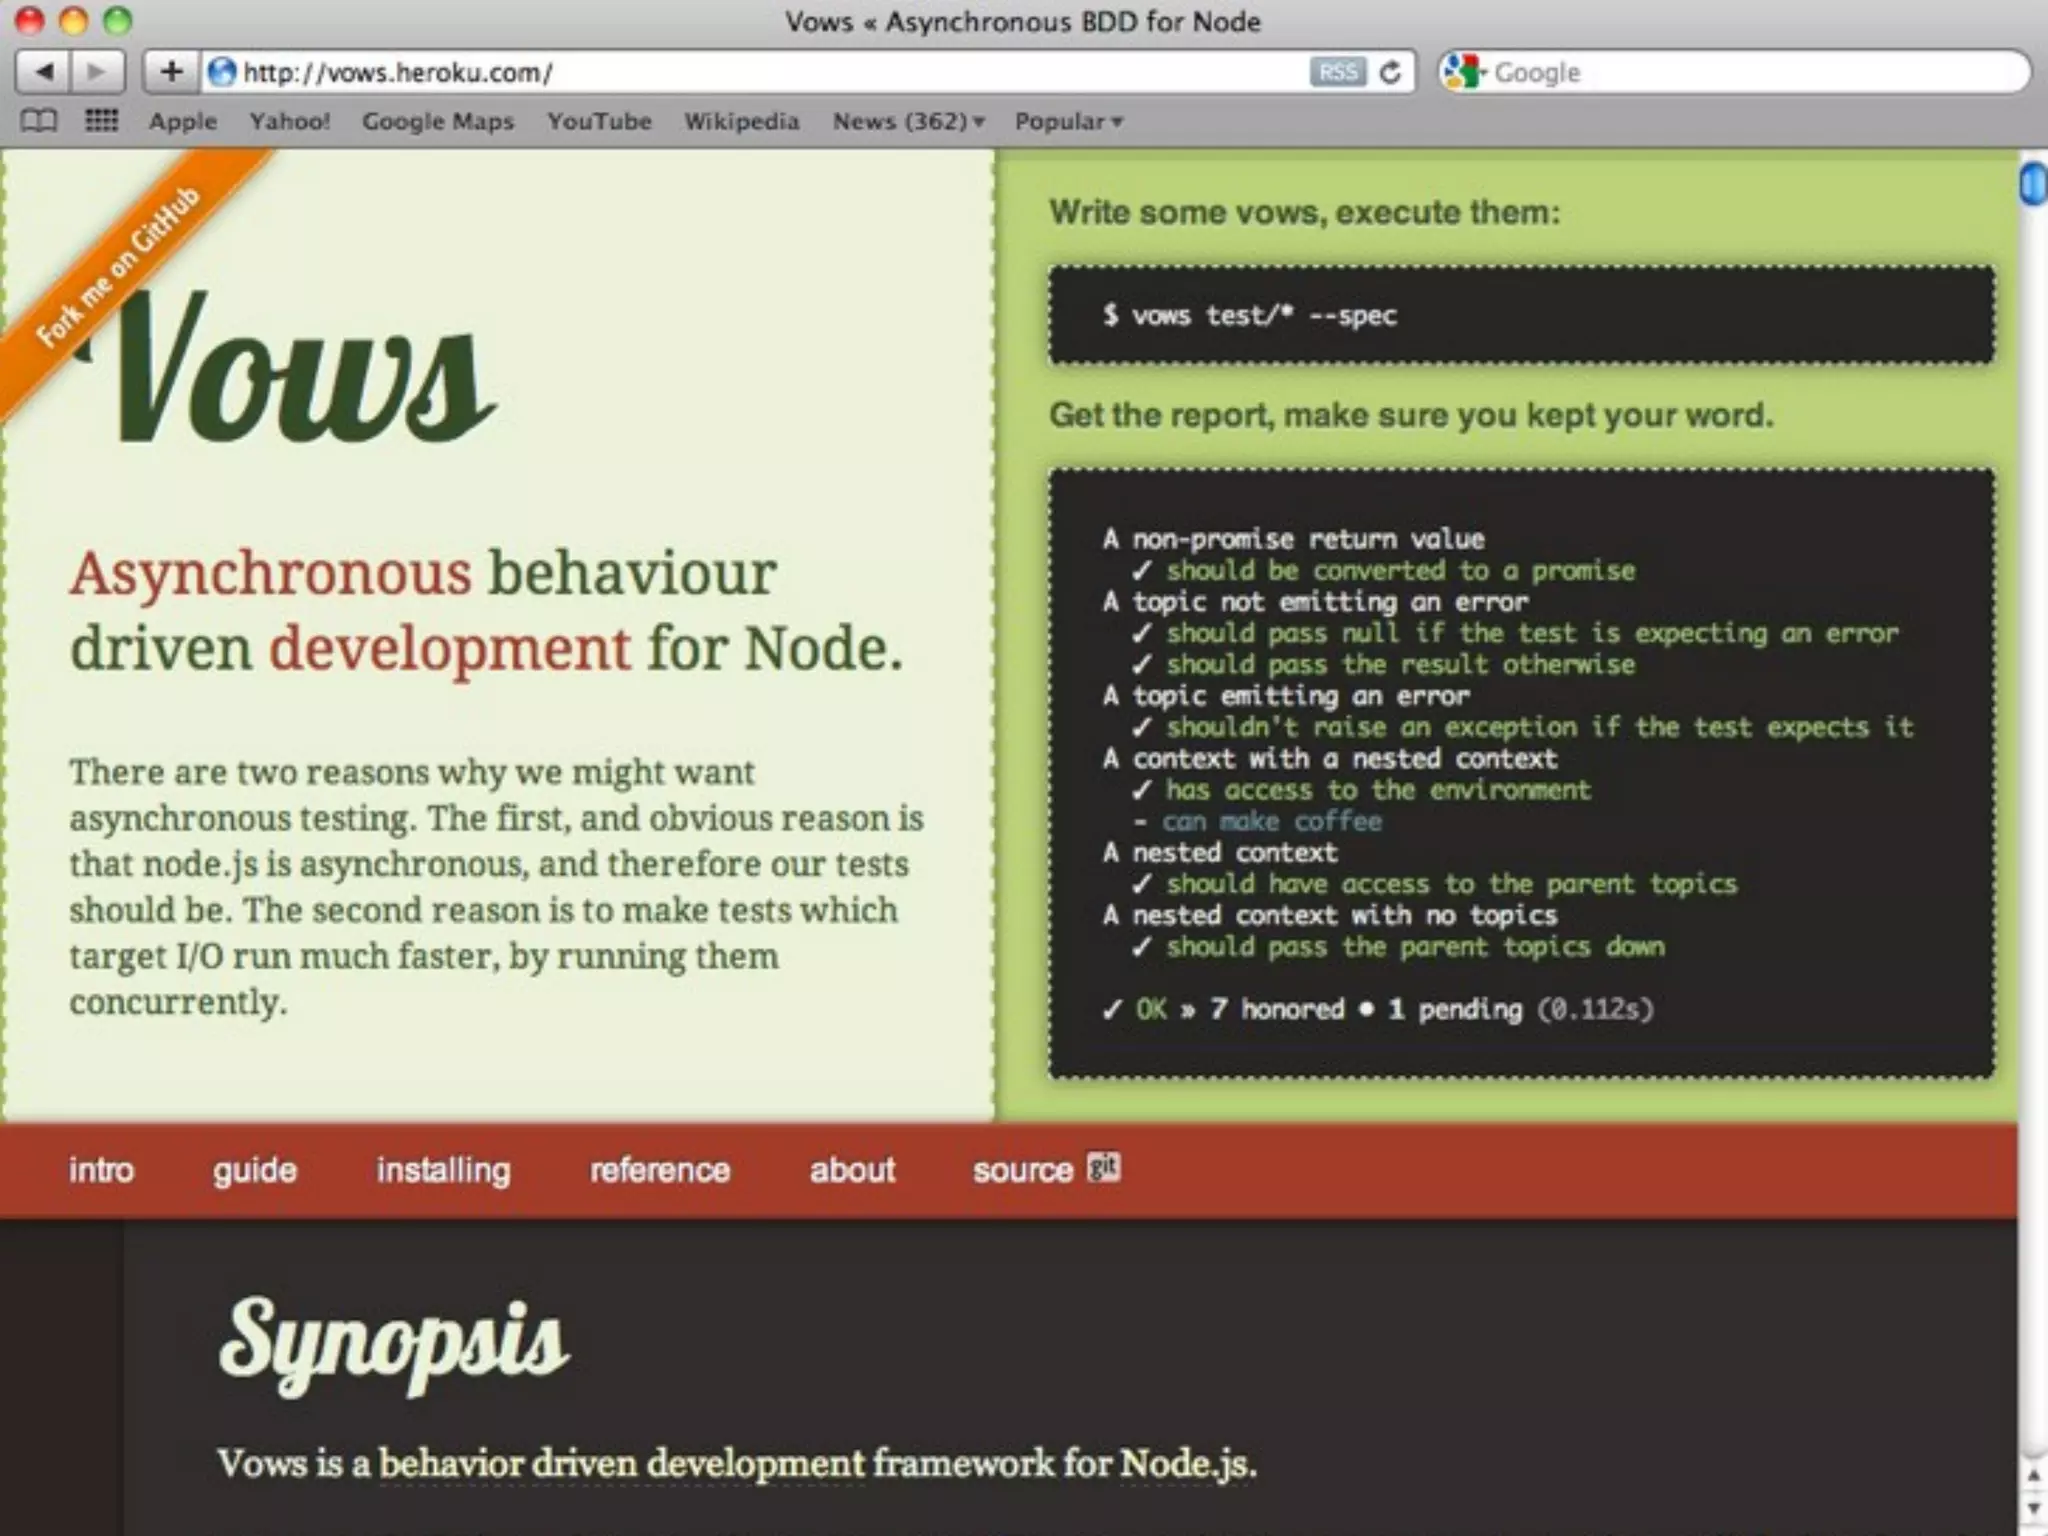This screenshot has height=1536, width=2048.
Task: Click the RSS feed badge in address bar
Action: click(x=1337, y=72)
